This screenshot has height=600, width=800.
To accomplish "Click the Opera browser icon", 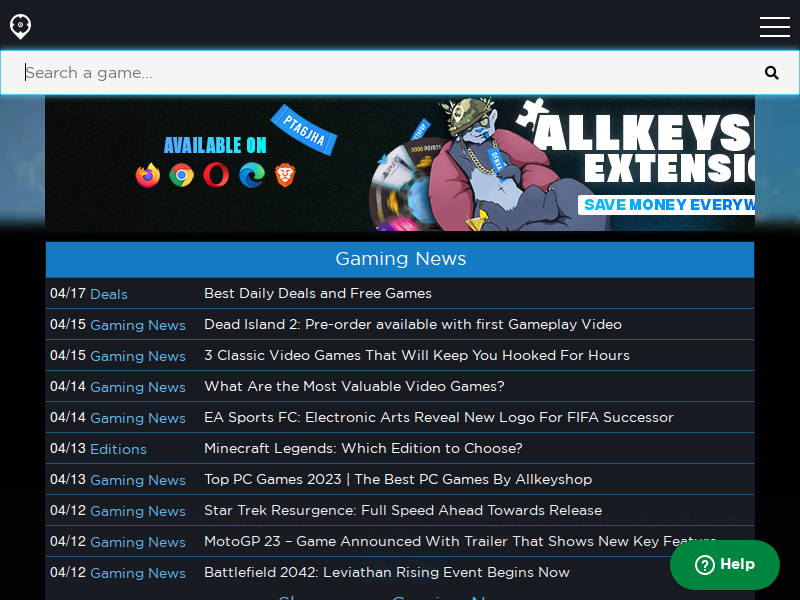I will 216,175.
